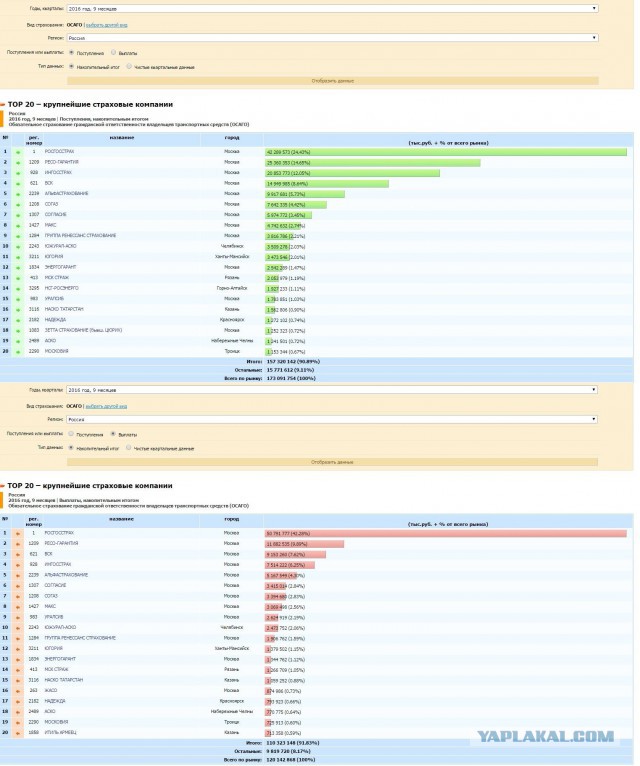Follow выбрать другой вид link in top form
The image size is (640, 766).
click(107, 25)
